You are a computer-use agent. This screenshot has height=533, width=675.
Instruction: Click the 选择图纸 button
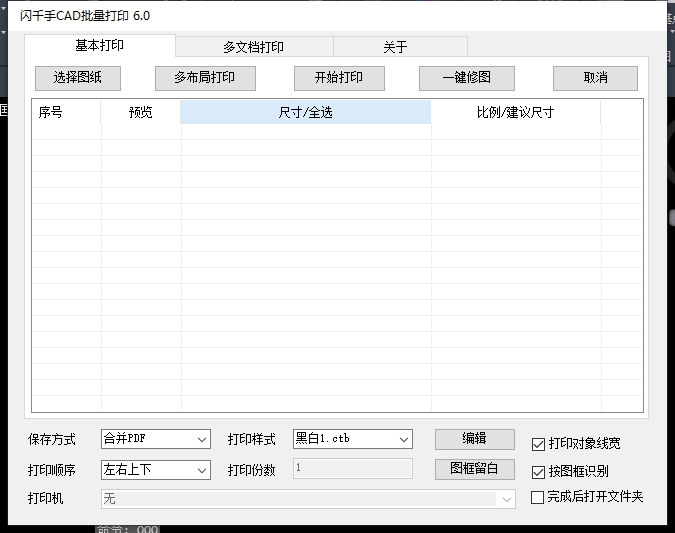point(77,78)
